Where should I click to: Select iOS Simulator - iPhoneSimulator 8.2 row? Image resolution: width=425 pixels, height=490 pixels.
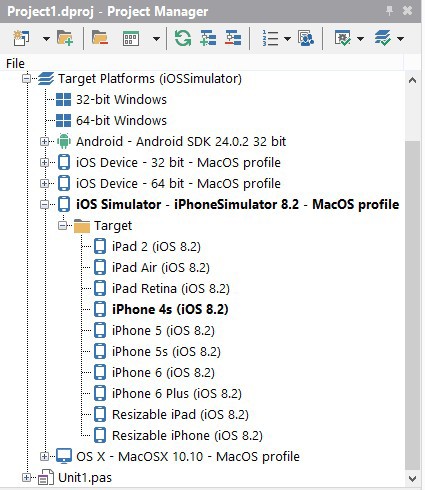click(x=238, y=204)
